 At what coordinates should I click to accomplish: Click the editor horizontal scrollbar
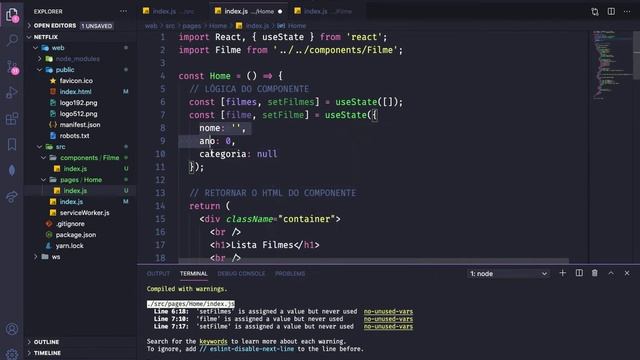pos(373,260)
